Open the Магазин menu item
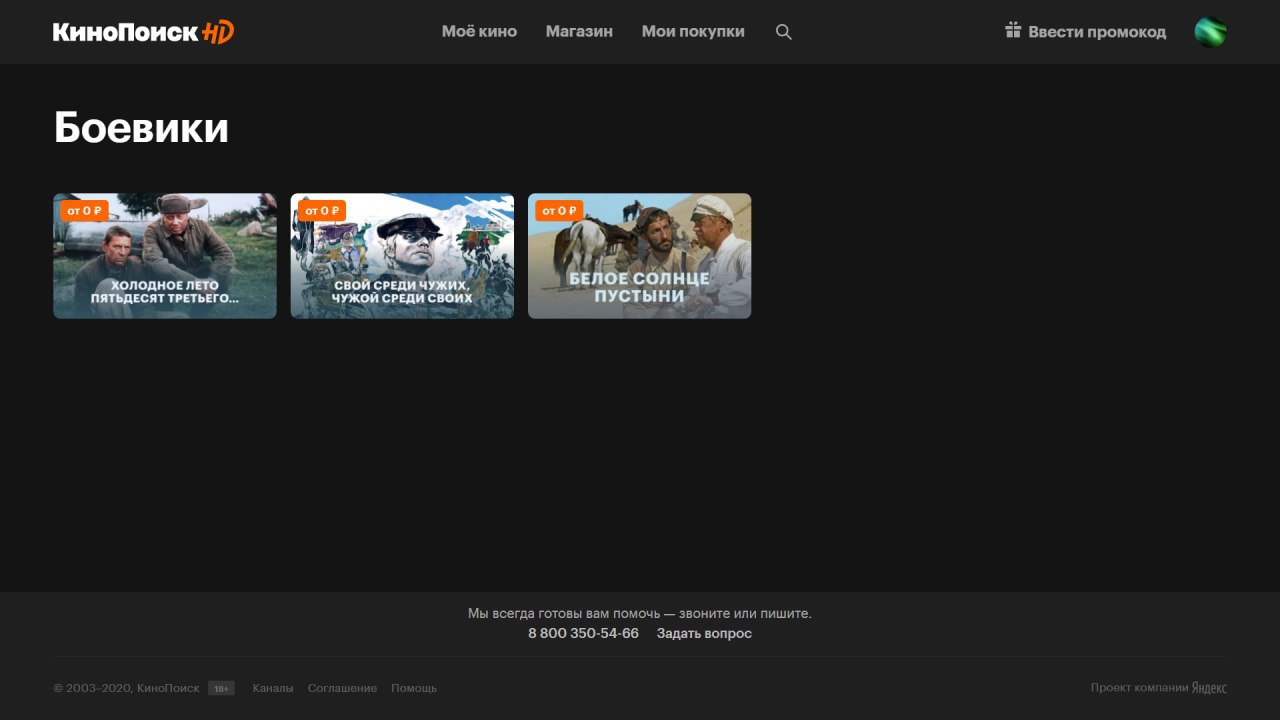The height and width of the screenshot is (720, 1280). (x=579, y=32)
